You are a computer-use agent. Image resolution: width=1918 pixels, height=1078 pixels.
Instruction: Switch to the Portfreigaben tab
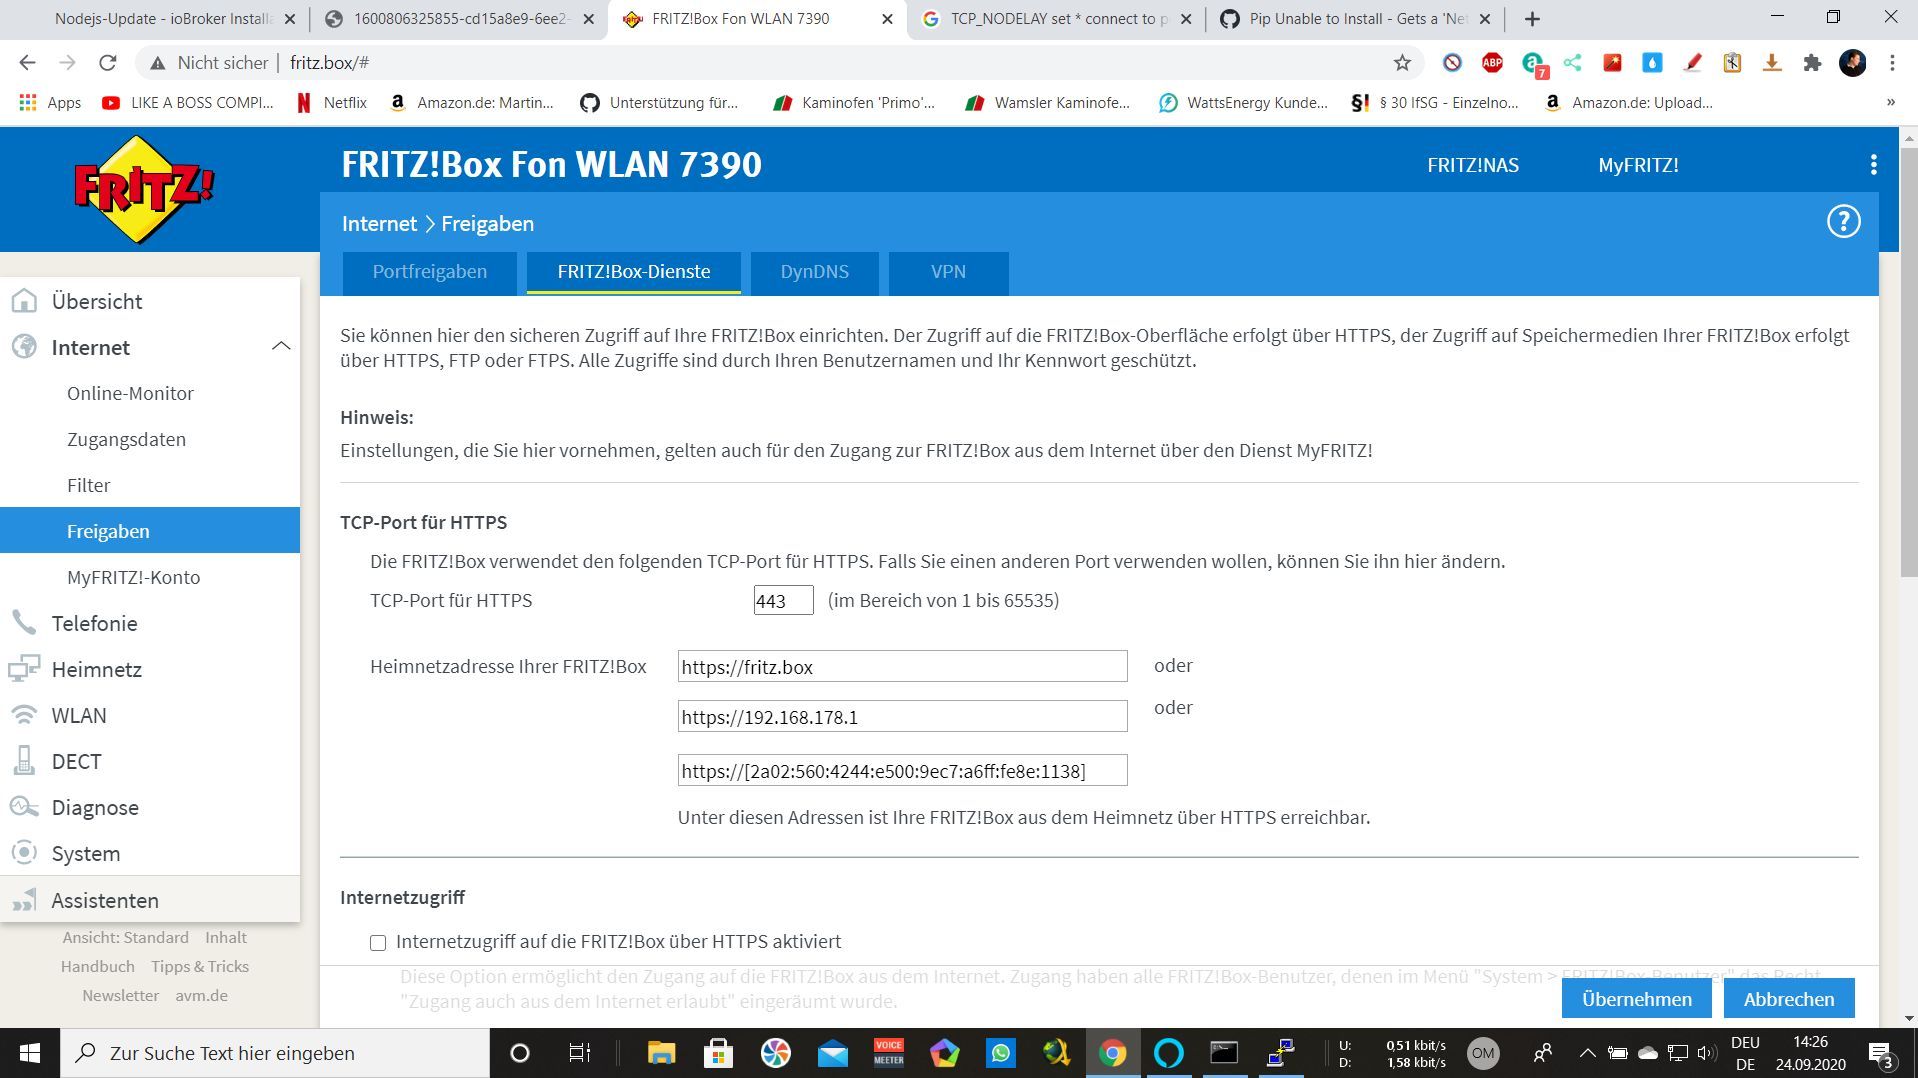[x=430, y=272]
